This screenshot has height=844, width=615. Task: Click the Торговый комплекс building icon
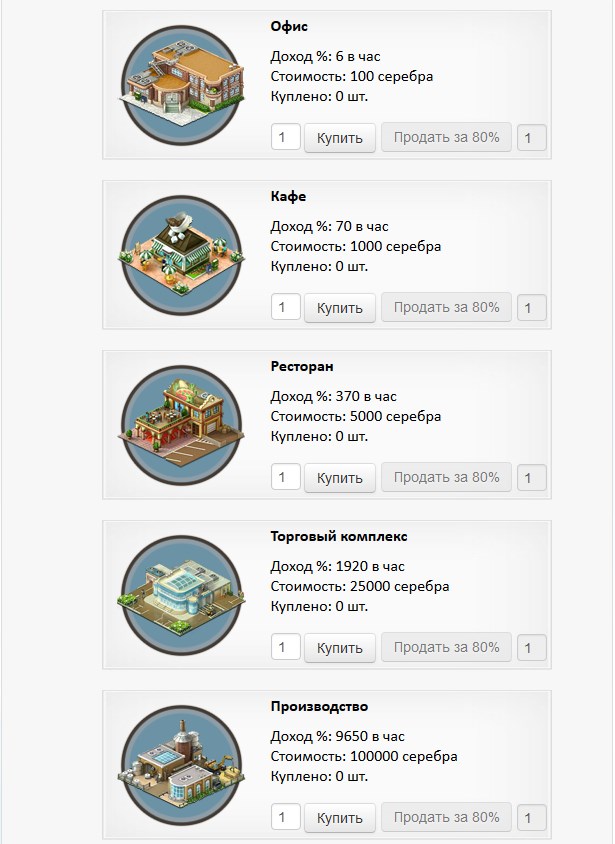coord(181,595)
